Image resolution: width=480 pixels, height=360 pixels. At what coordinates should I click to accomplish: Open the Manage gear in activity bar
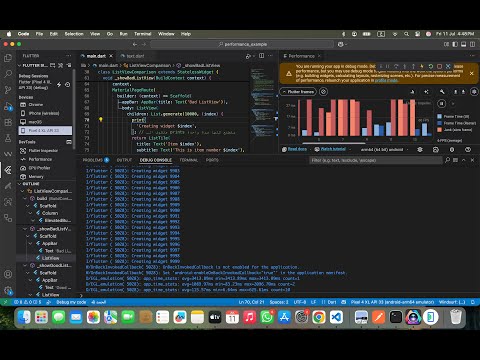[8, 290]
